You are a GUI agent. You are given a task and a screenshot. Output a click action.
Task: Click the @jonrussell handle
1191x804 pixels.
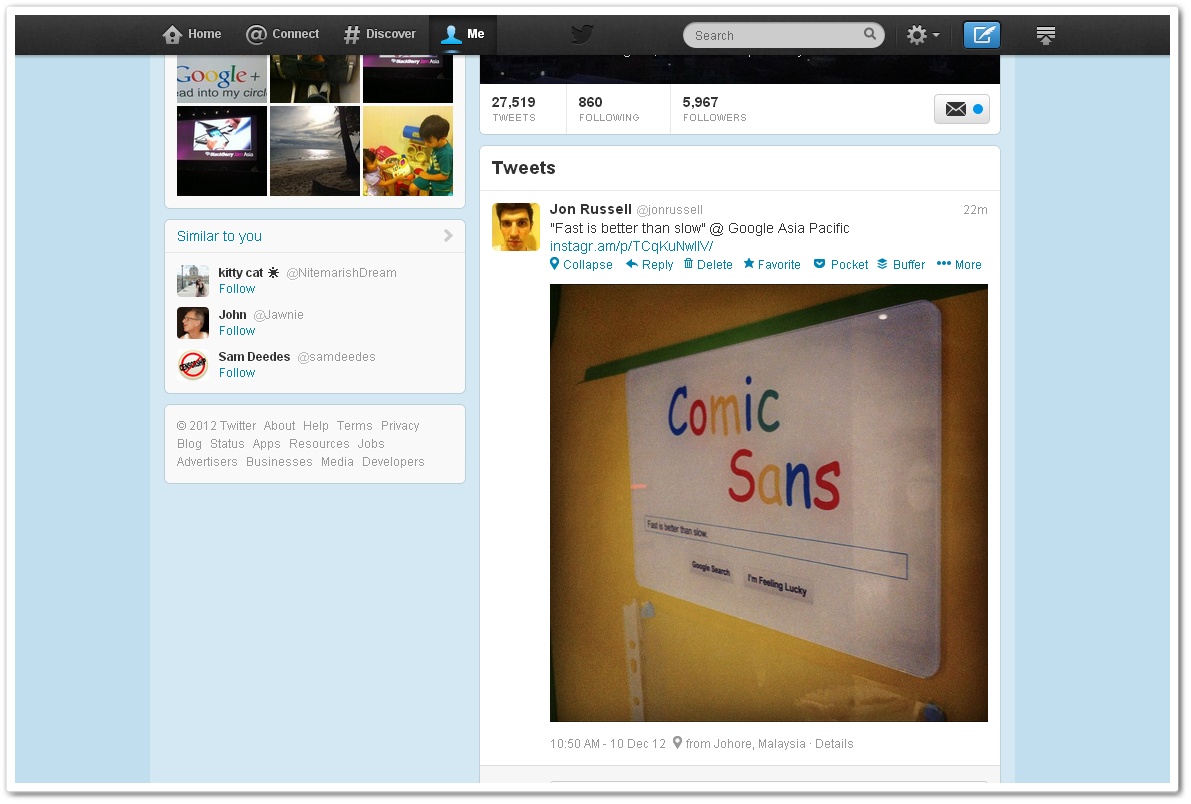pos(670,210)
